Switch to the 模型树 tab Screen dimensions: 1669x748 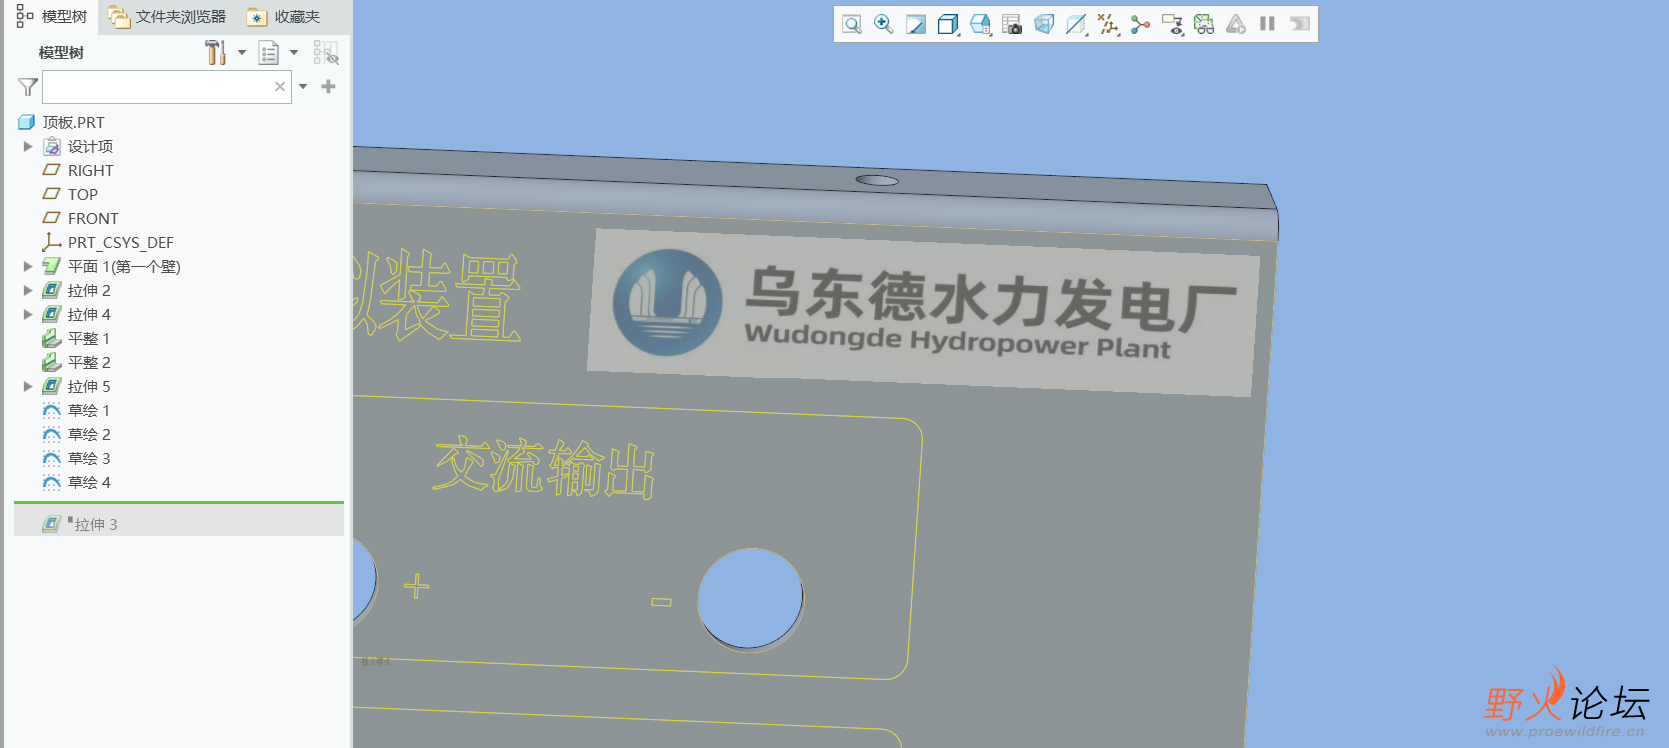click(52, 17)
